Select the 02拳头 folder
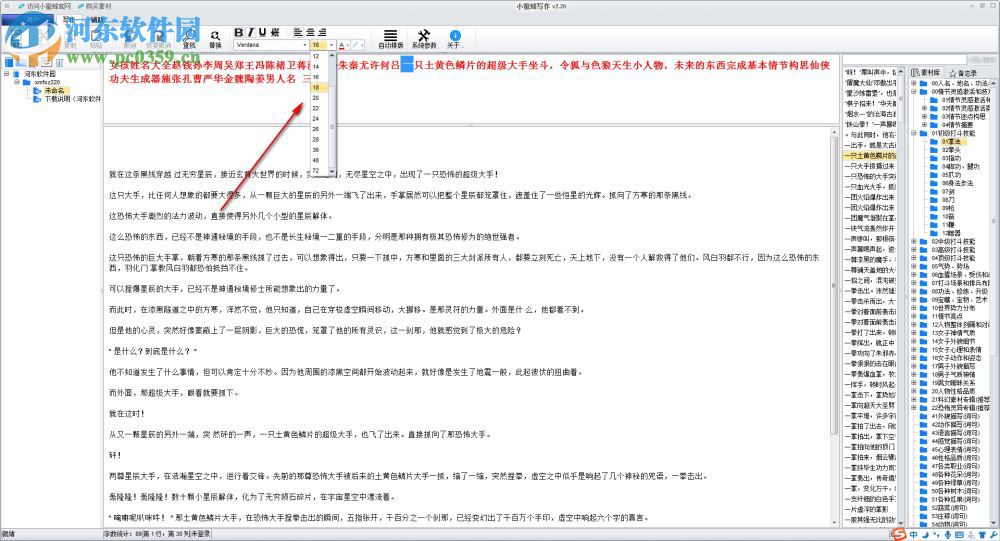The width and height of the screenshot is (1000, 541). (x=951, y=150)
